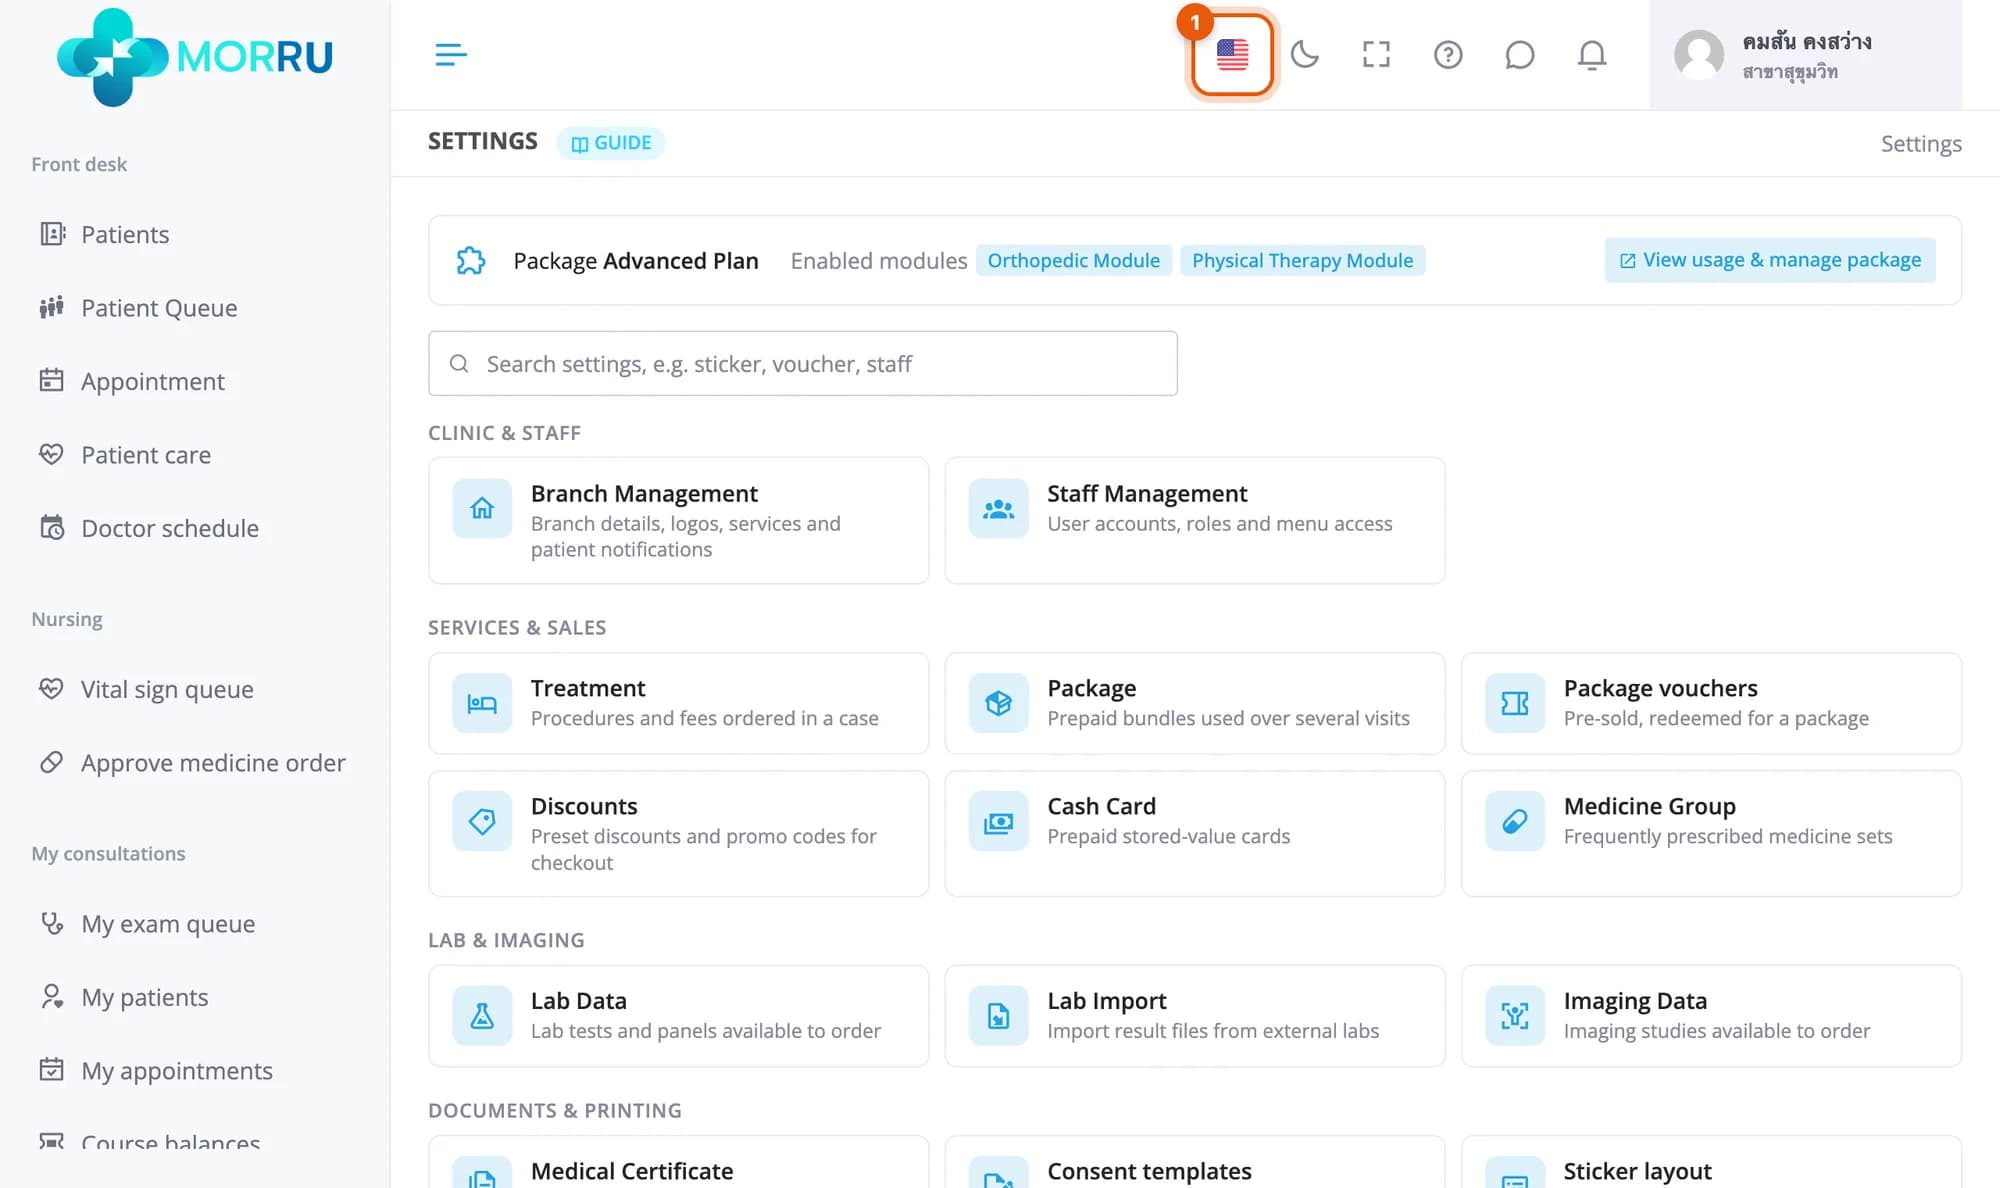Click the Package vouchers ticket icon

point(1515,703)
